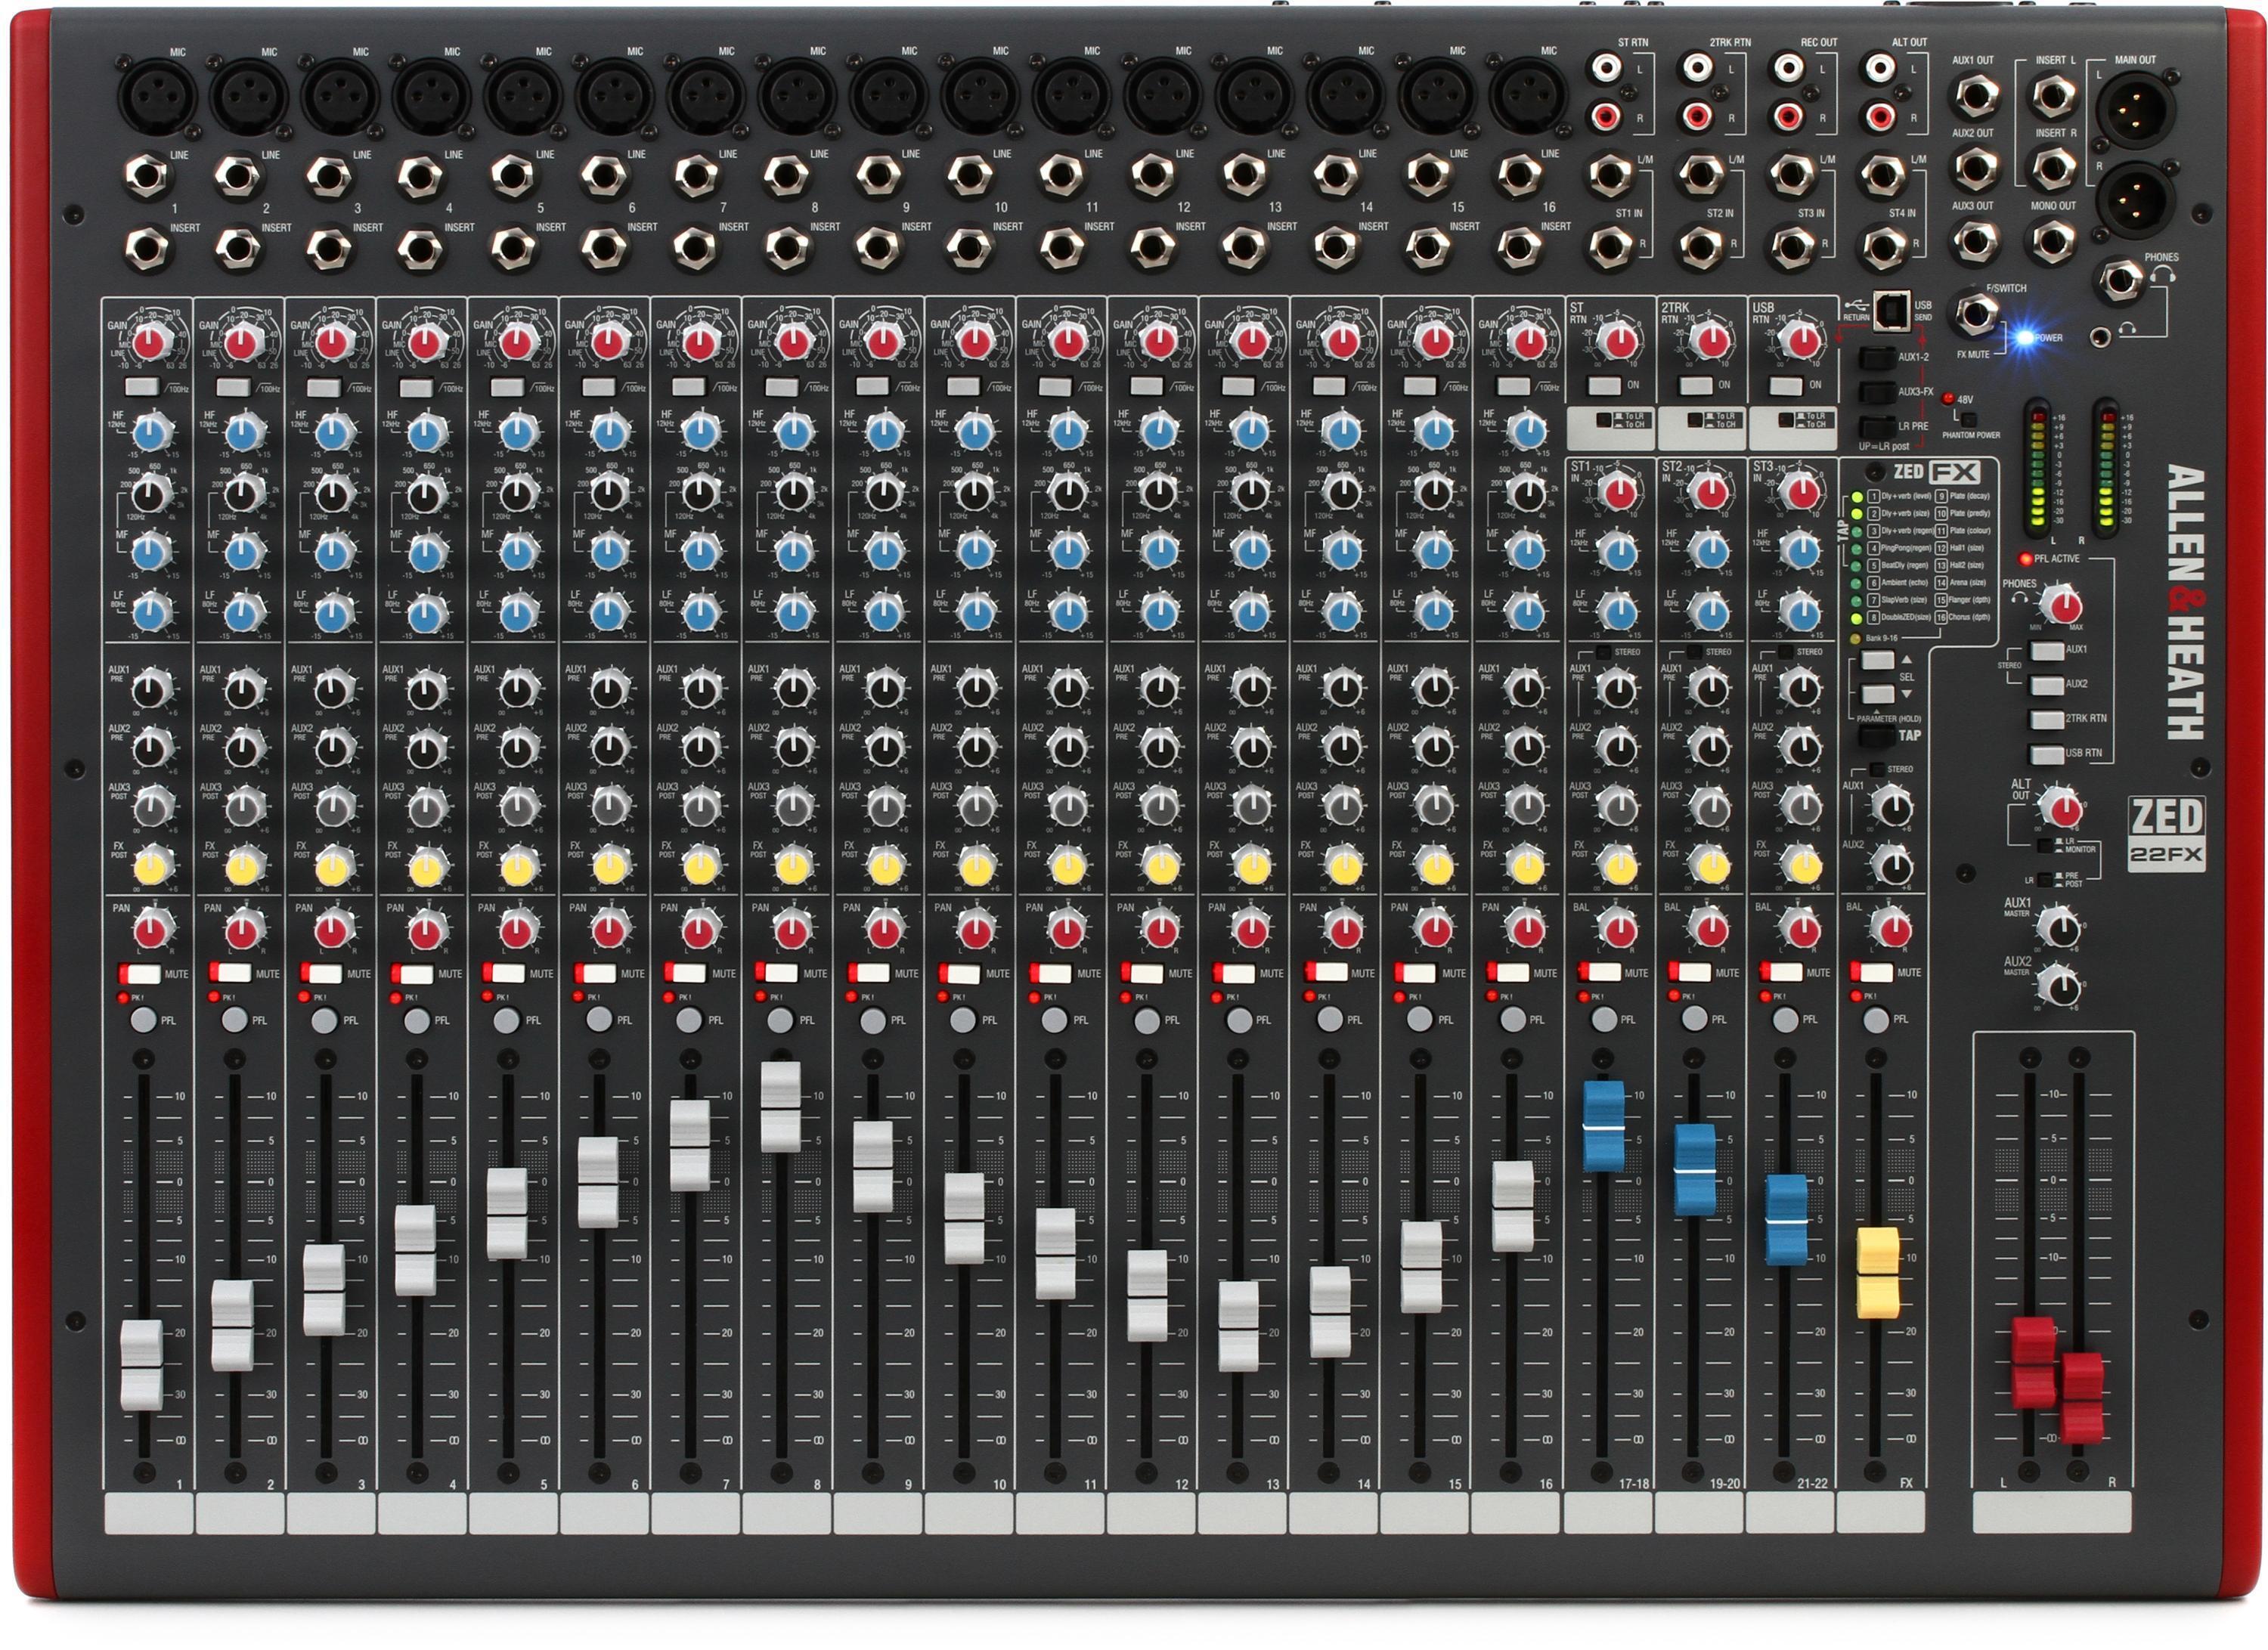
Task: Turn channel 1 yellow FX POST knob
Action: pos(151,868)
